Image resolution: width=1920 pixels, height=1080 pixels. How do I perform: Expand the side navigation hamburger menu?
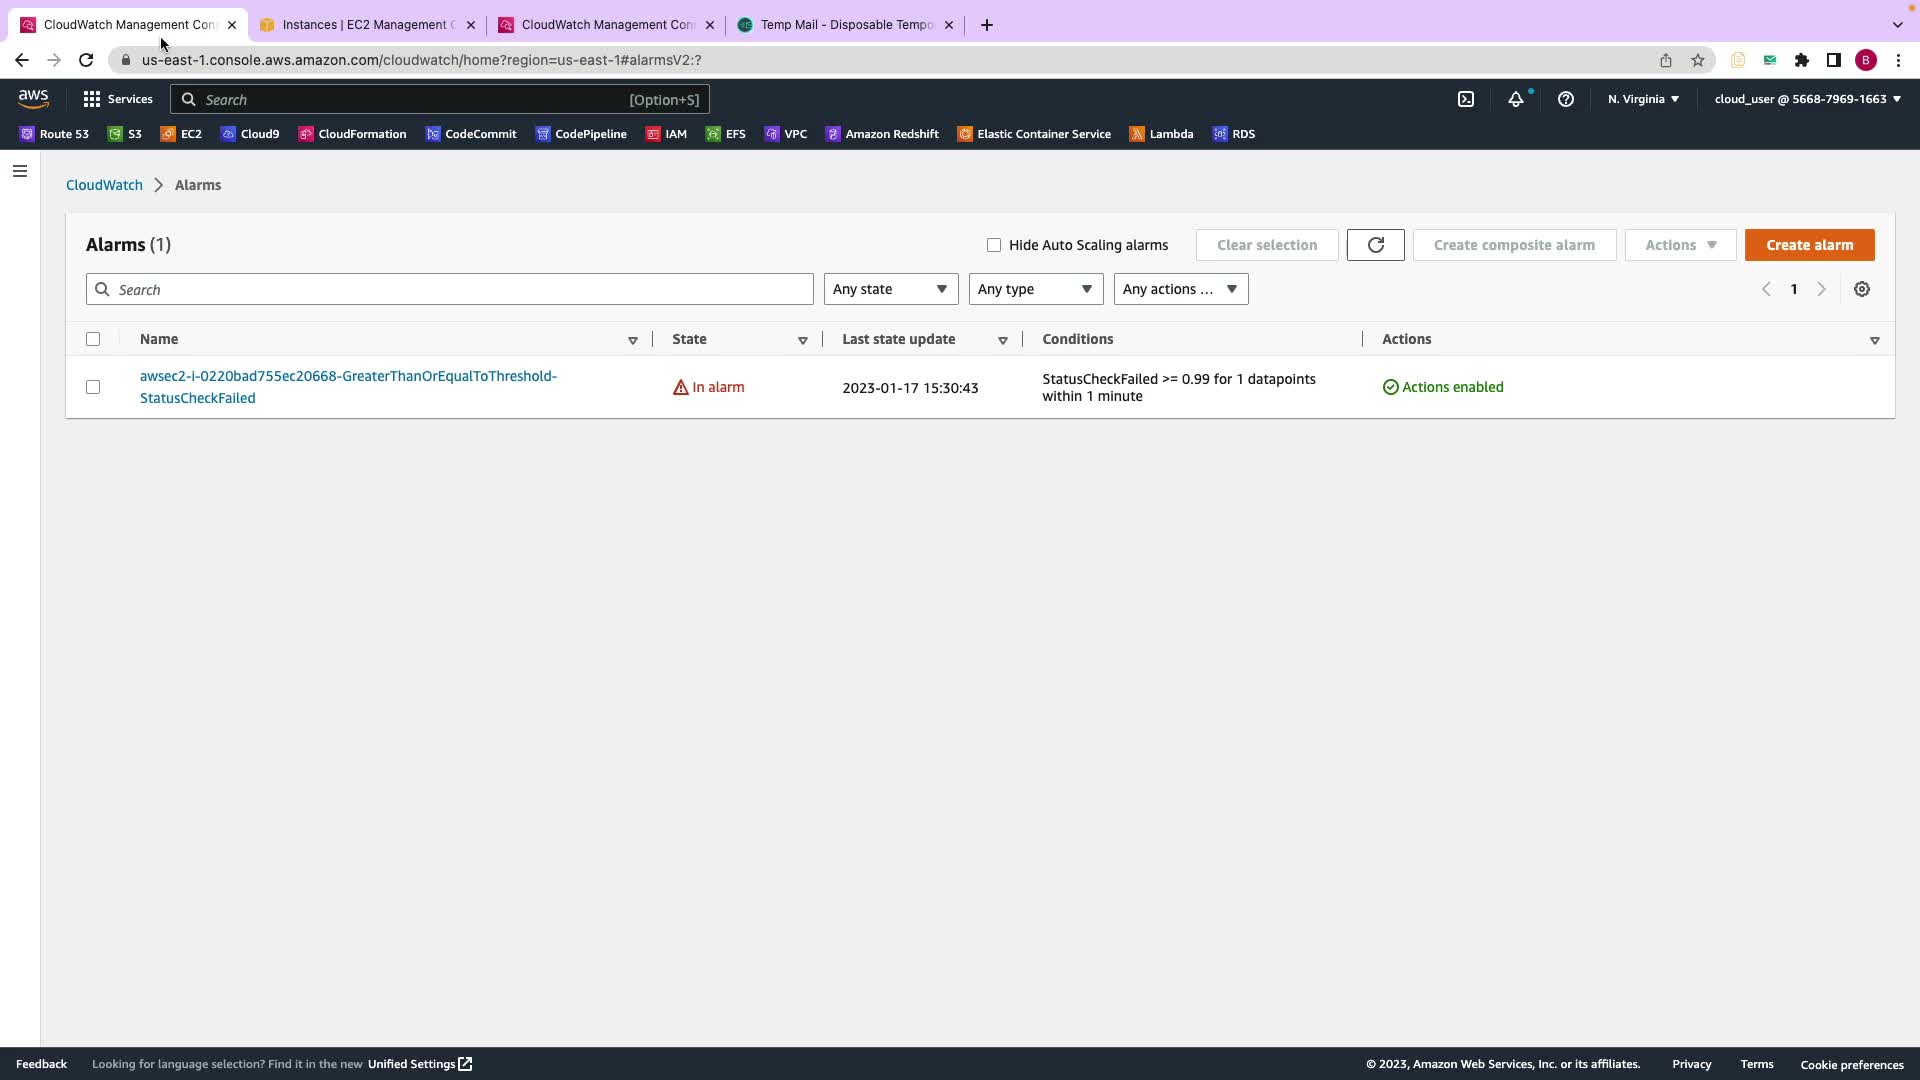pyautogui.click(x=19, y=171)
